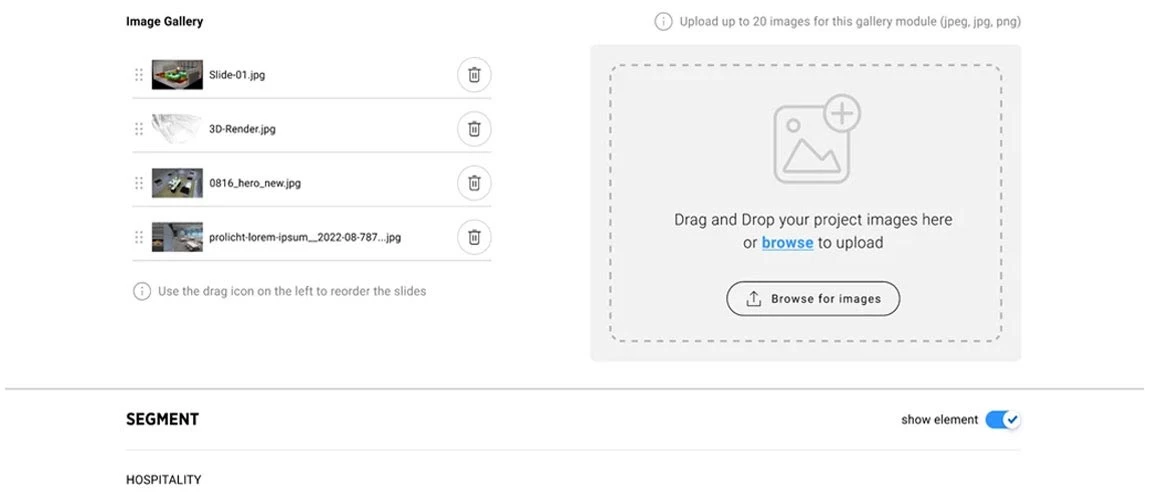Remove 0816_hero_new.jpg via its trash icon
This screenshot has height=500, width=1150.
click(x=474, y=183)
